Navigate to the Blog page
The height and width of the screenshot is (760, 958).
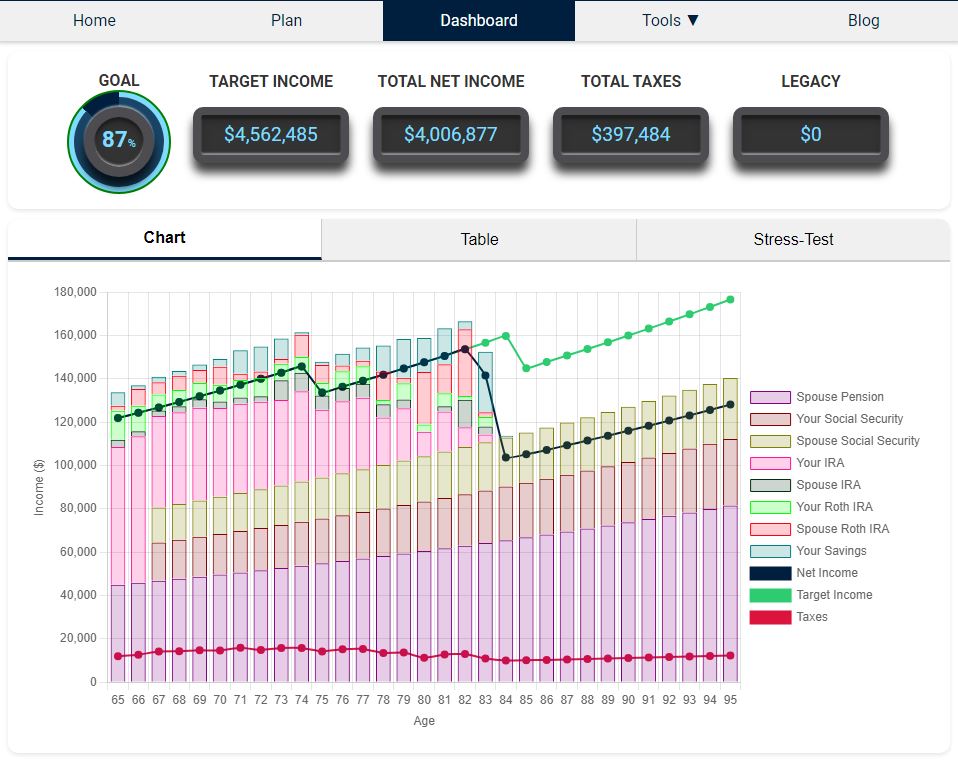(863, 20)
